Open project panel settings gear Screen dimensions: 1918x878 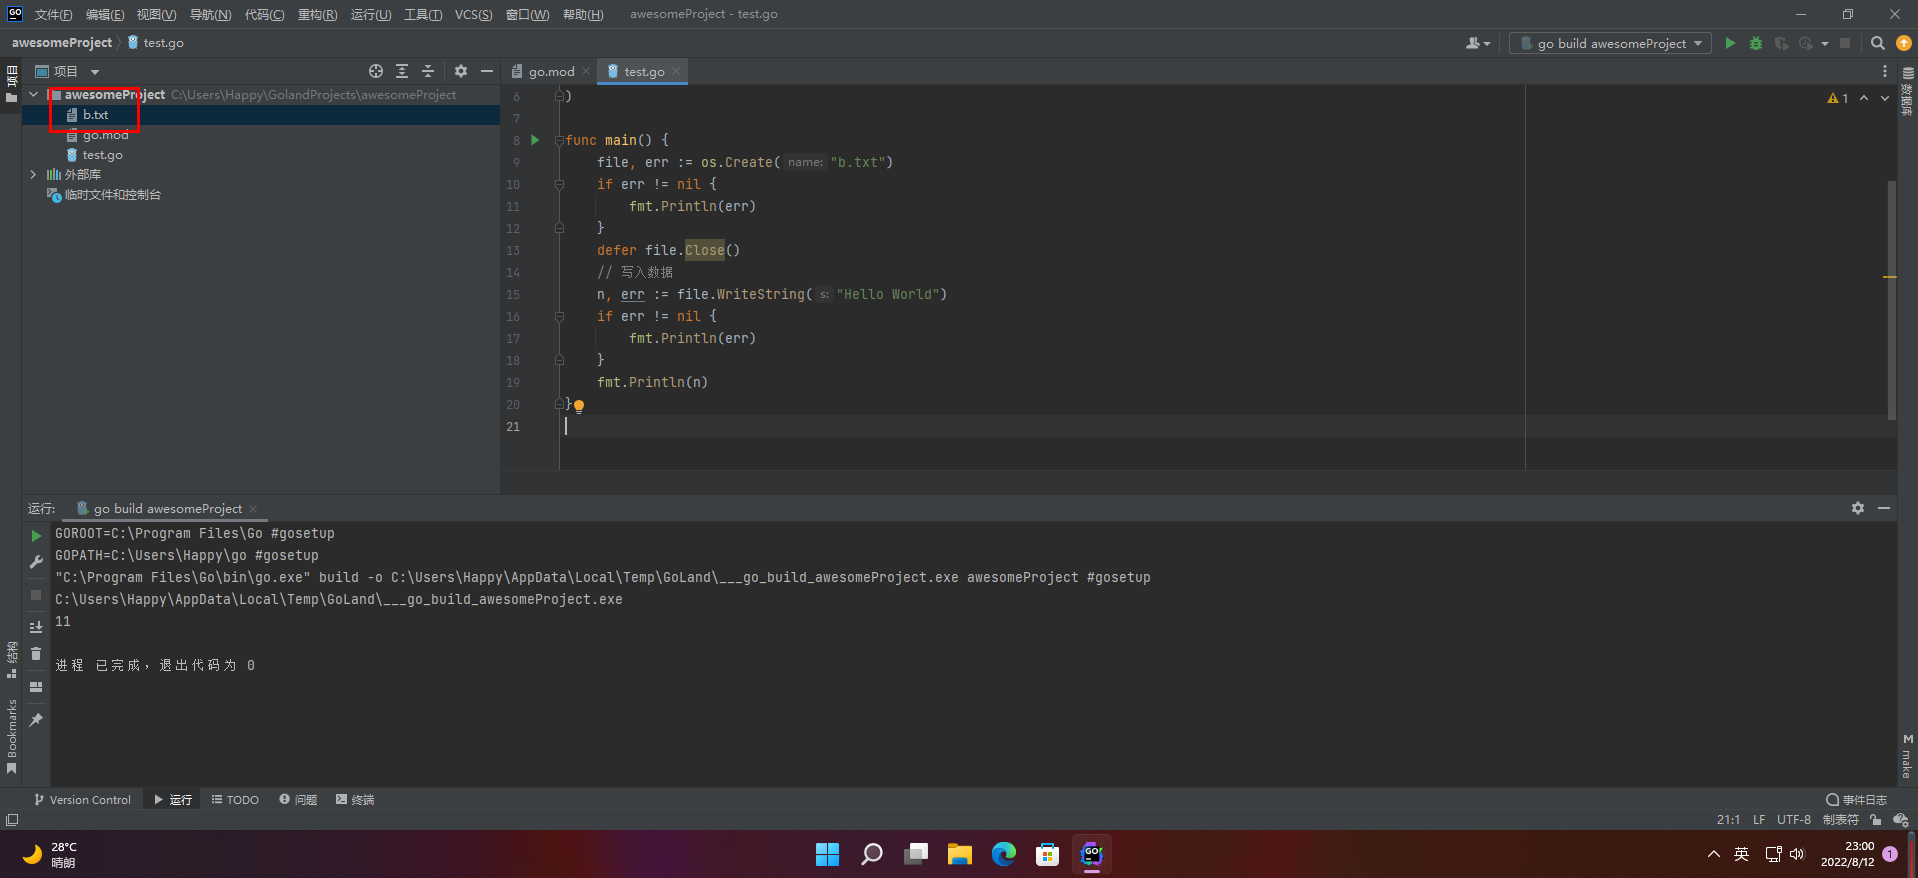[461, 71]
